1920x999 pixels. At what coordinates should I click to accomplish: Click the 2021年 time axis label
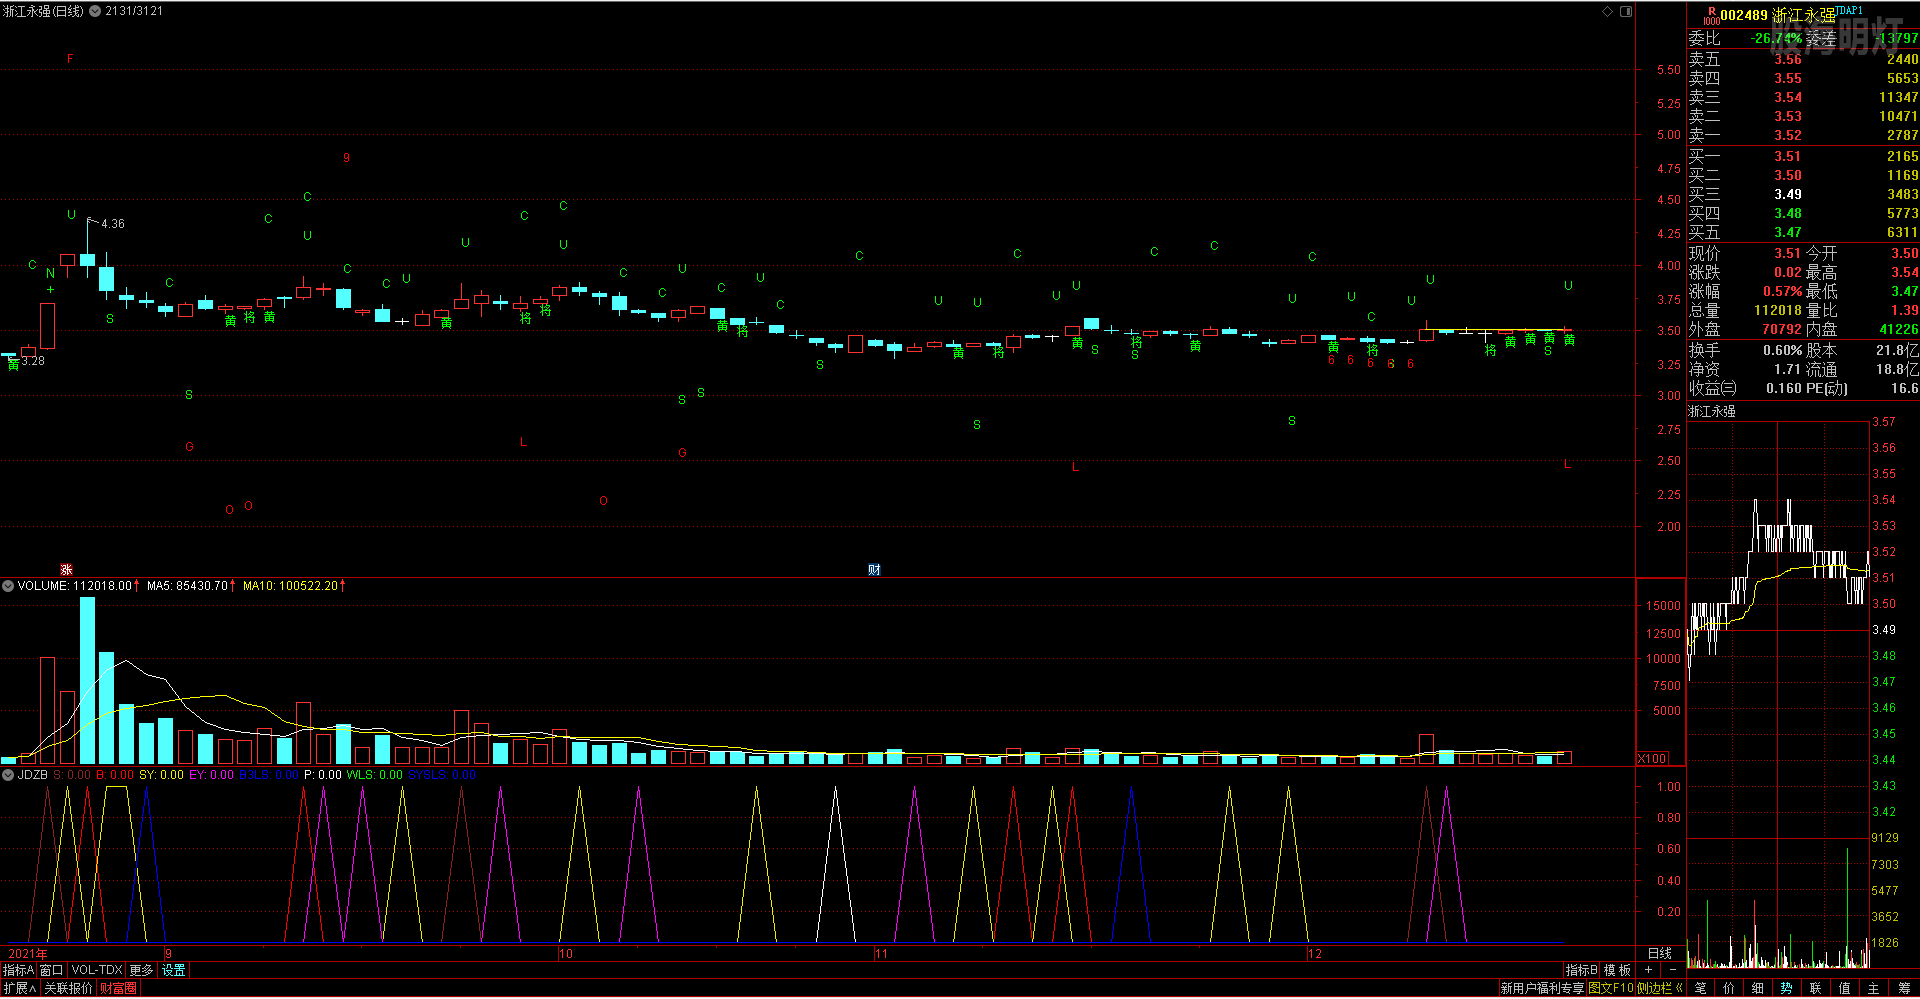tap(28, 954)
